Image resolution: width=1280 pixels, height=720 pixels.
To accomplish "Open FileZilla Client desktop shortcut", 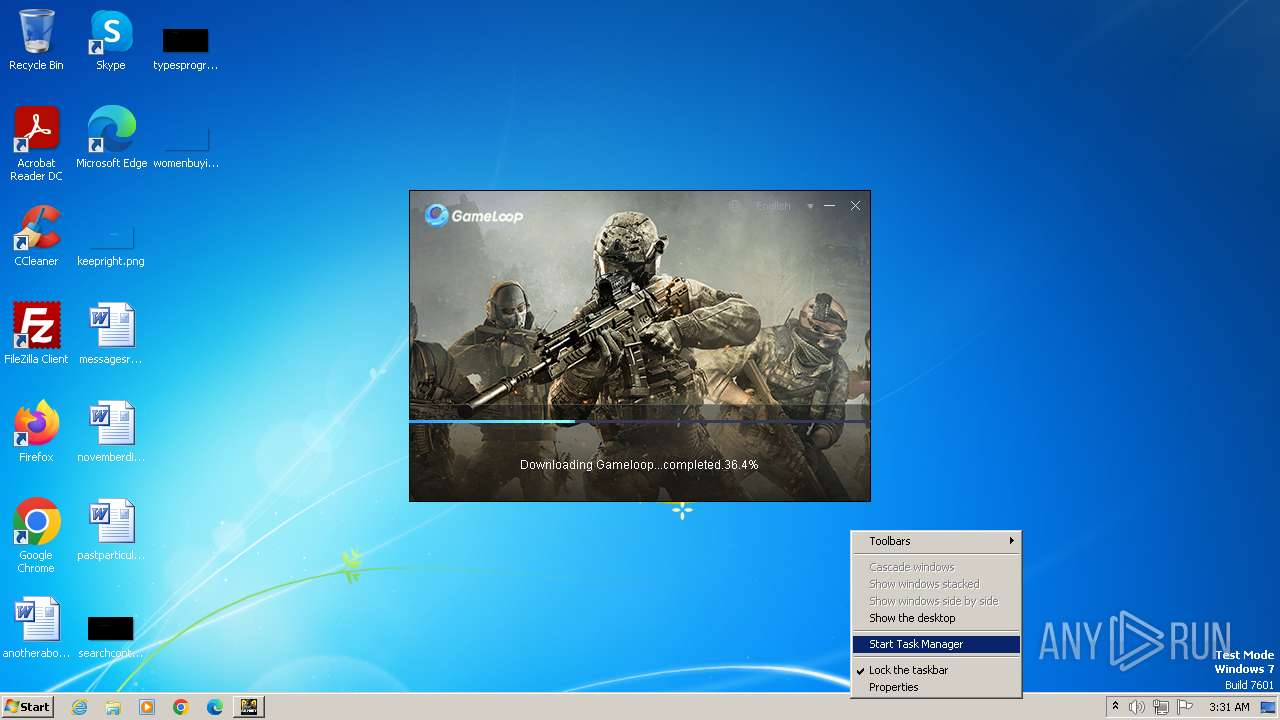I will coord(36,334).
